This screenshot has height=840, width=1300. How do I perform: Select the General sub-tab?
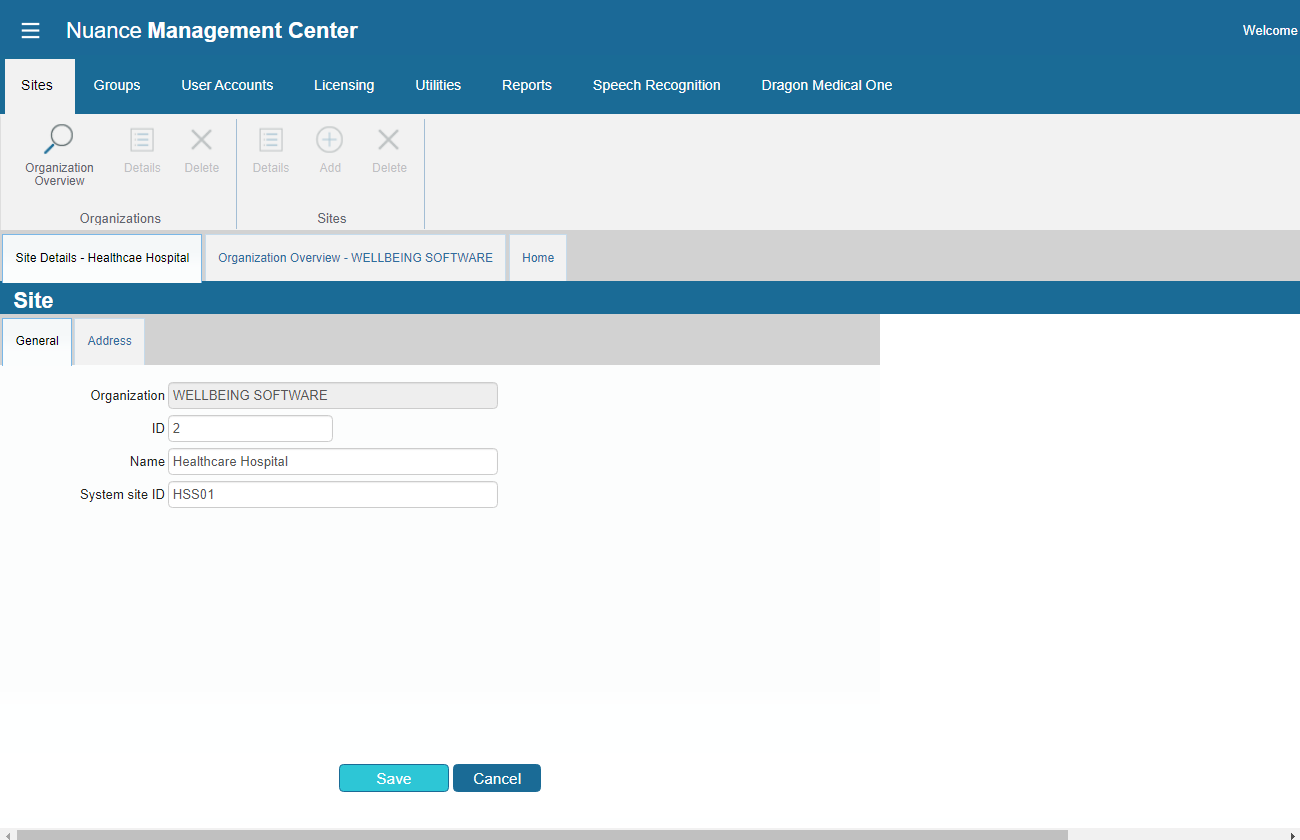(x=37, y=341)
